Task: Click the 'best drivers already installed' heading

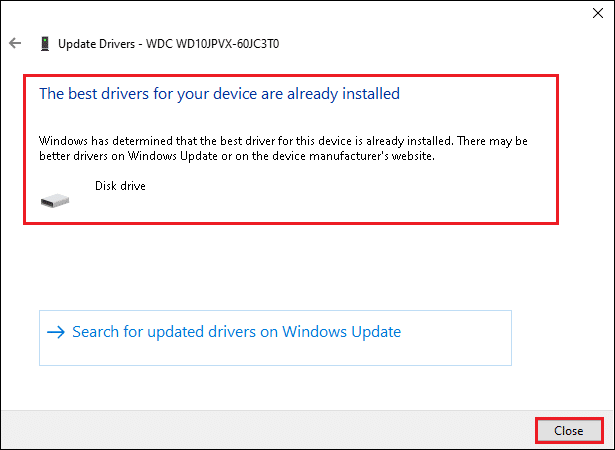Action: [x=219, y=94]
